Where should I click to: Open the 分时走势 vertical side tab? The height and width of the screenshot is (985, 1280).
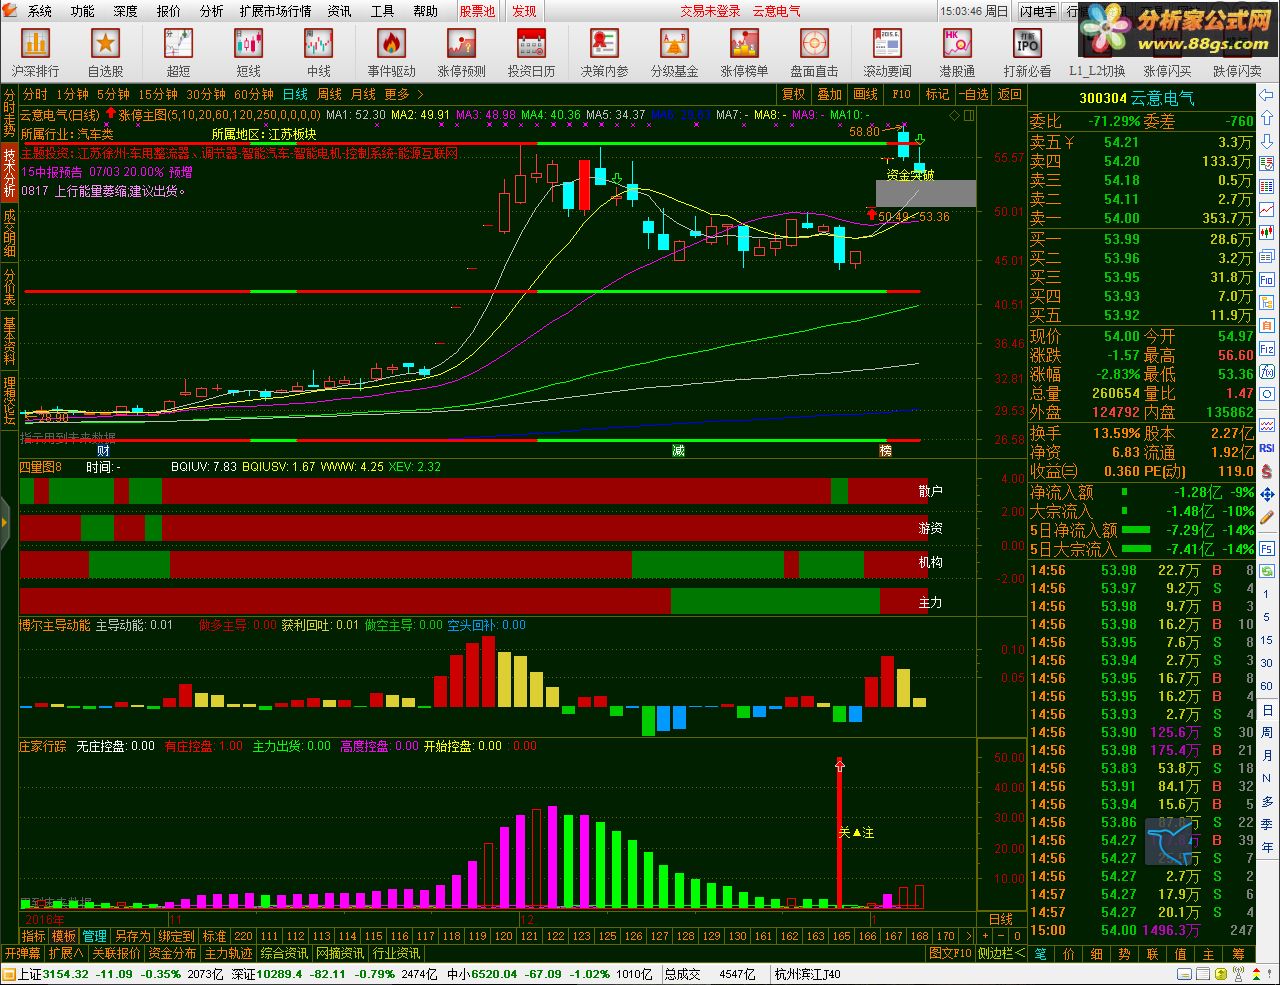pos(9,113)
